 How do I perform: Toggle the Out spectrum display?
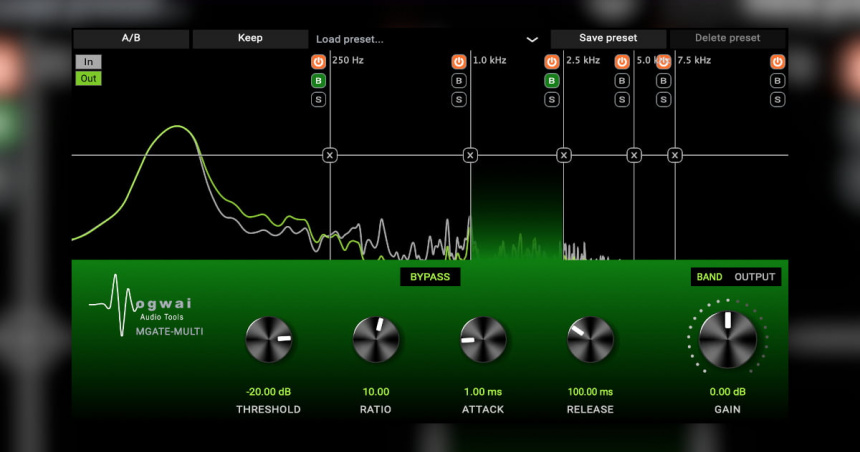tap(88, 78)
